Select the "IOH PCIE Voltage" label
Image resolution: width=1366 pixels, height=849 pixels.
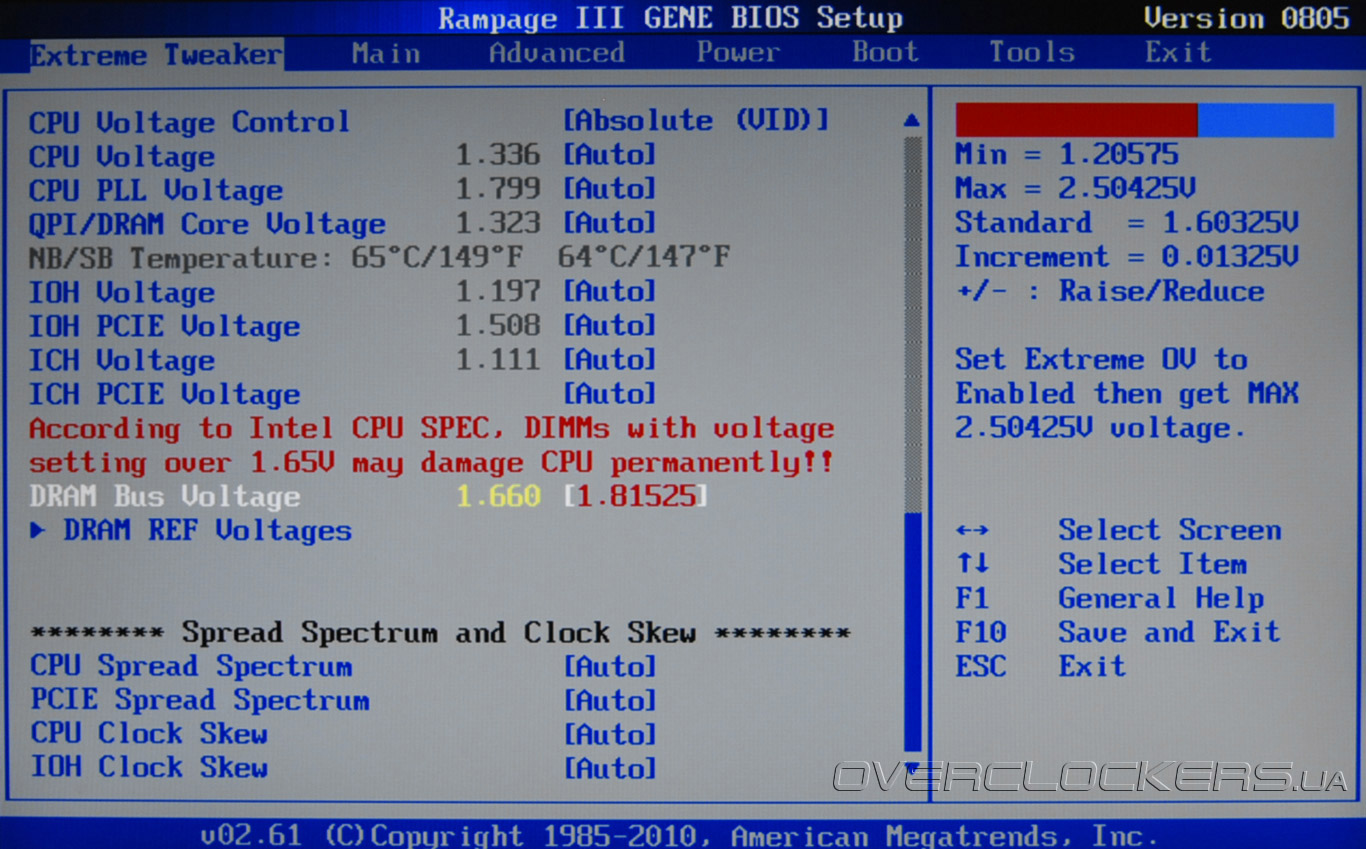[165, 326]
